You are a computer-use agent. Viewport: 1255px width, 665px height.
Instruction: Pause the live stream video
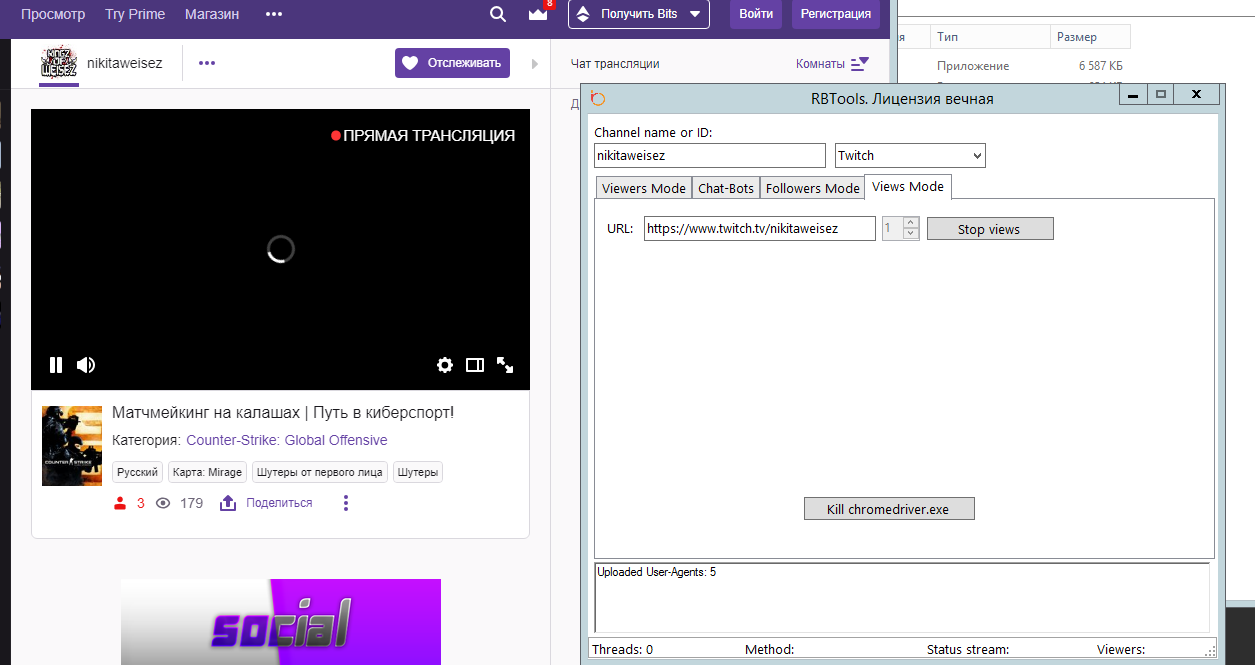pyautogui.click(x=56, y=365)
